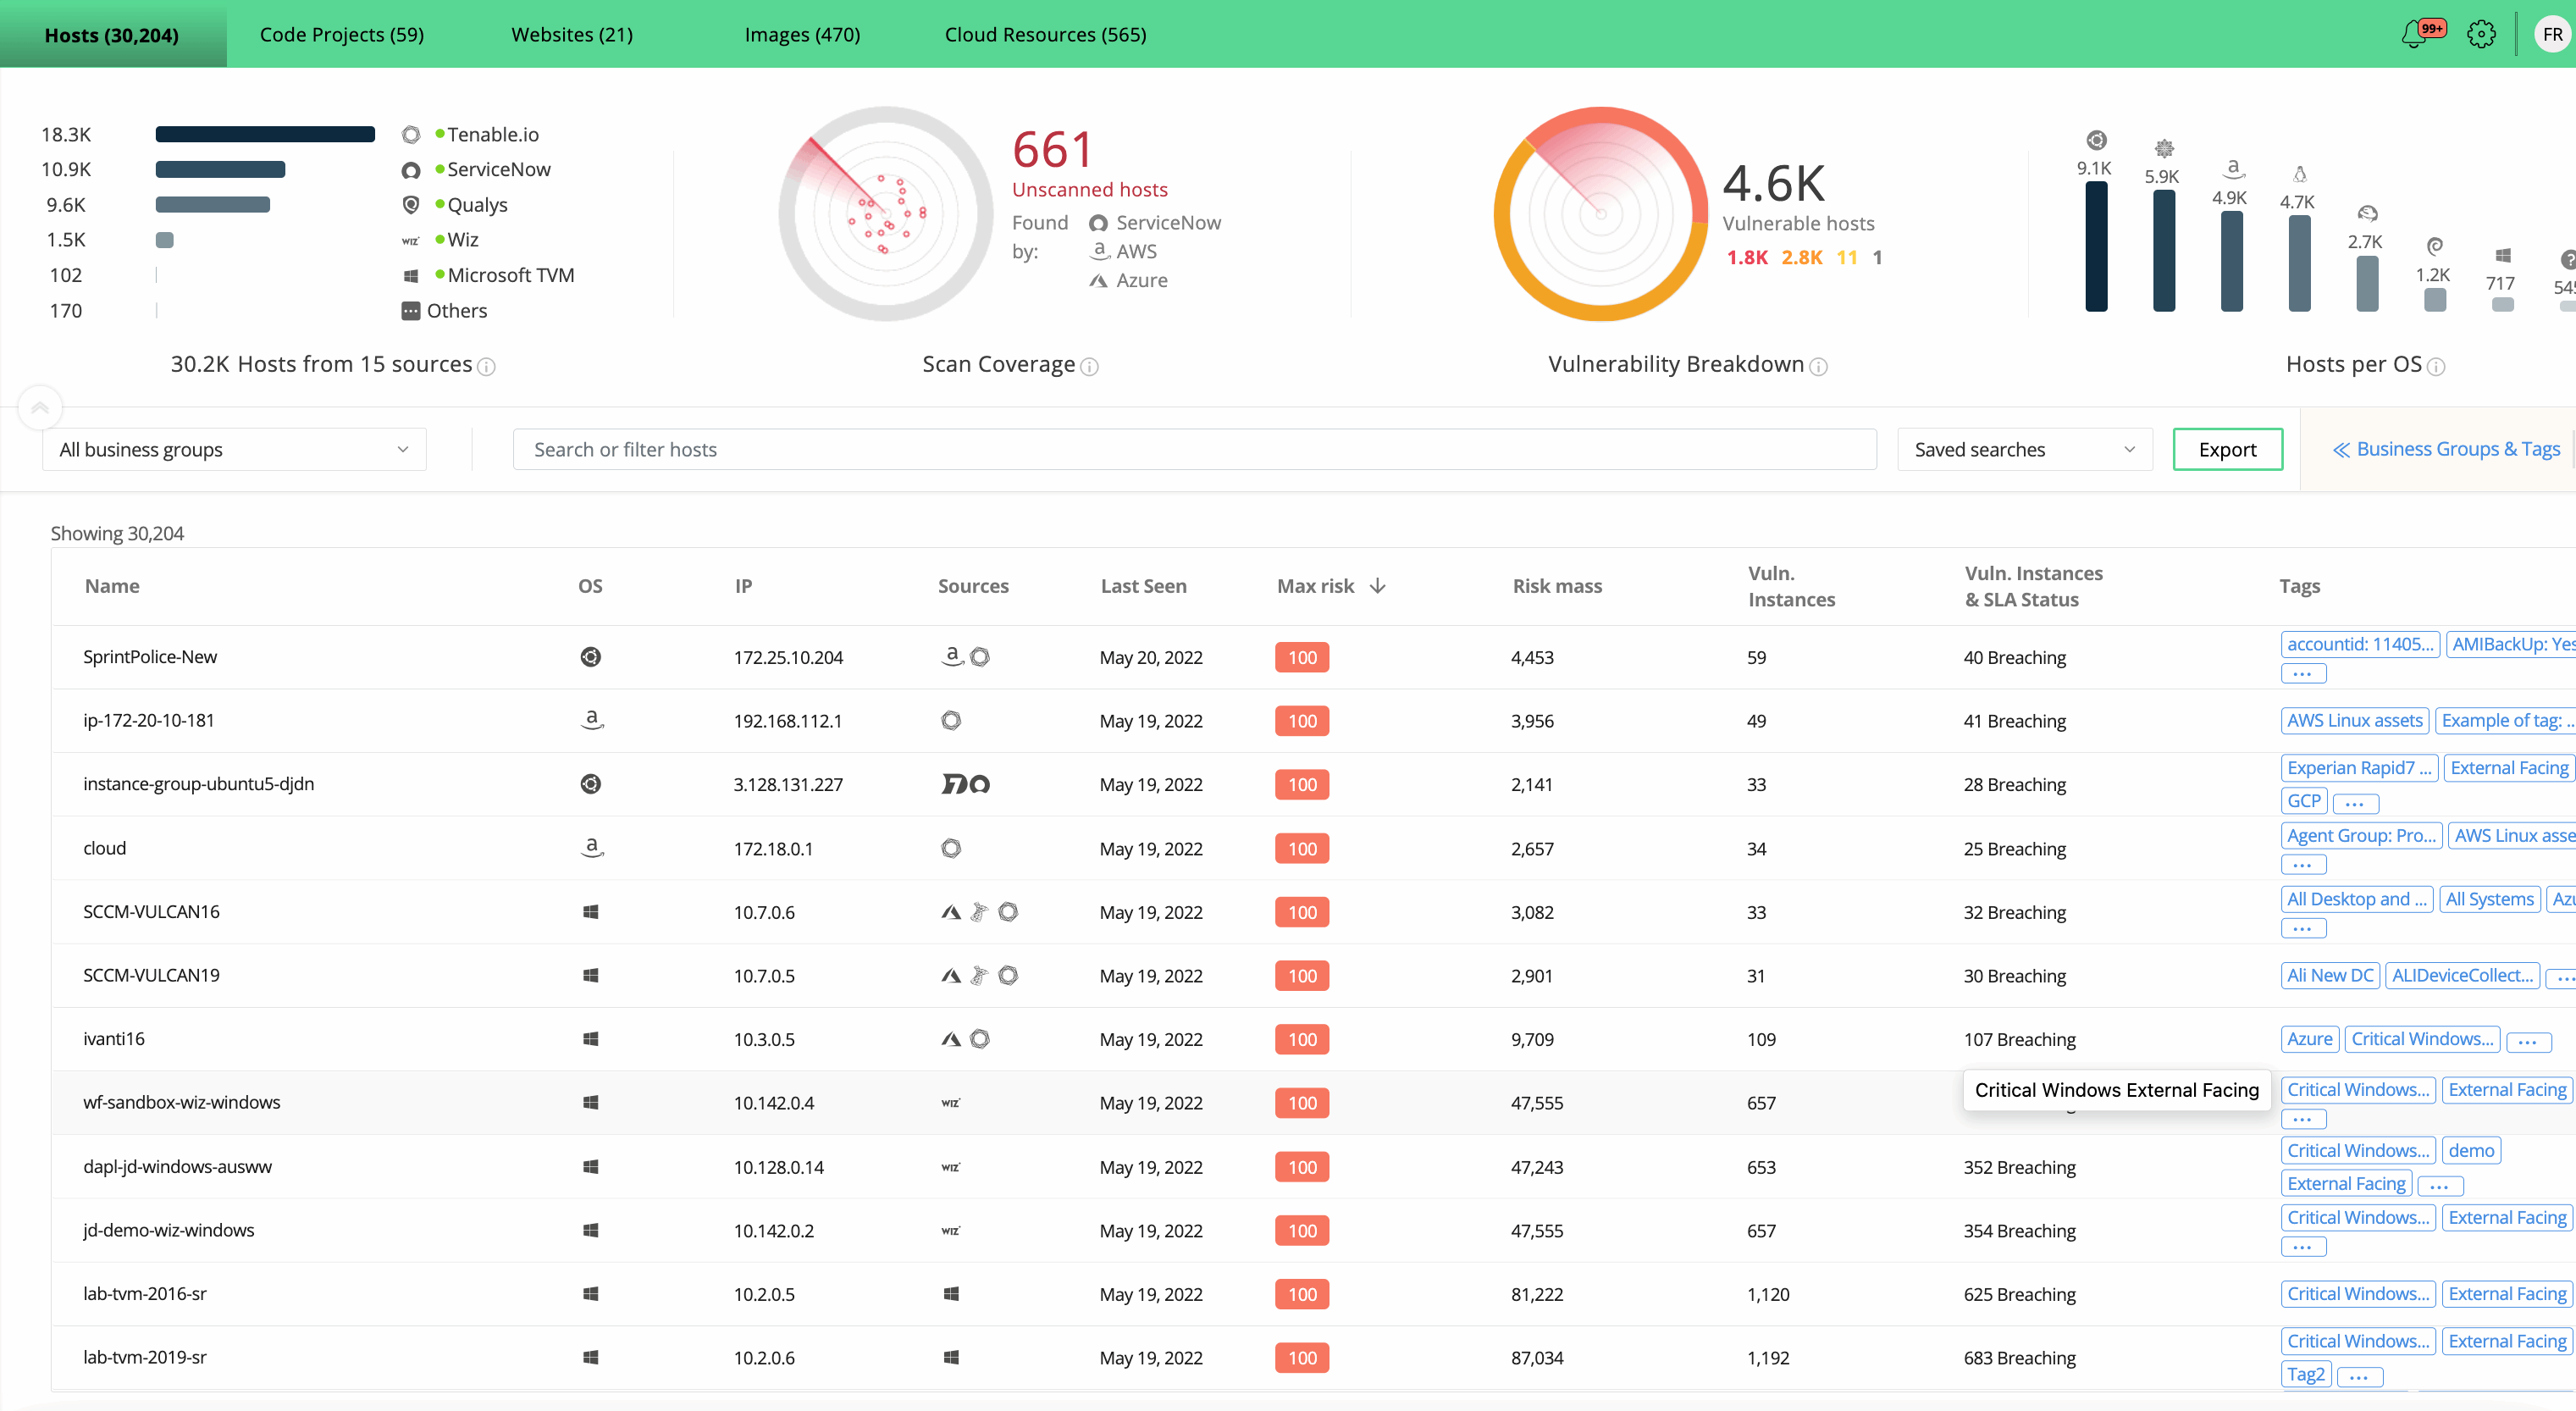Expand the Business Groups & Tags panel
The height and width of the screenshot is (1411, 2576).
2446,449
